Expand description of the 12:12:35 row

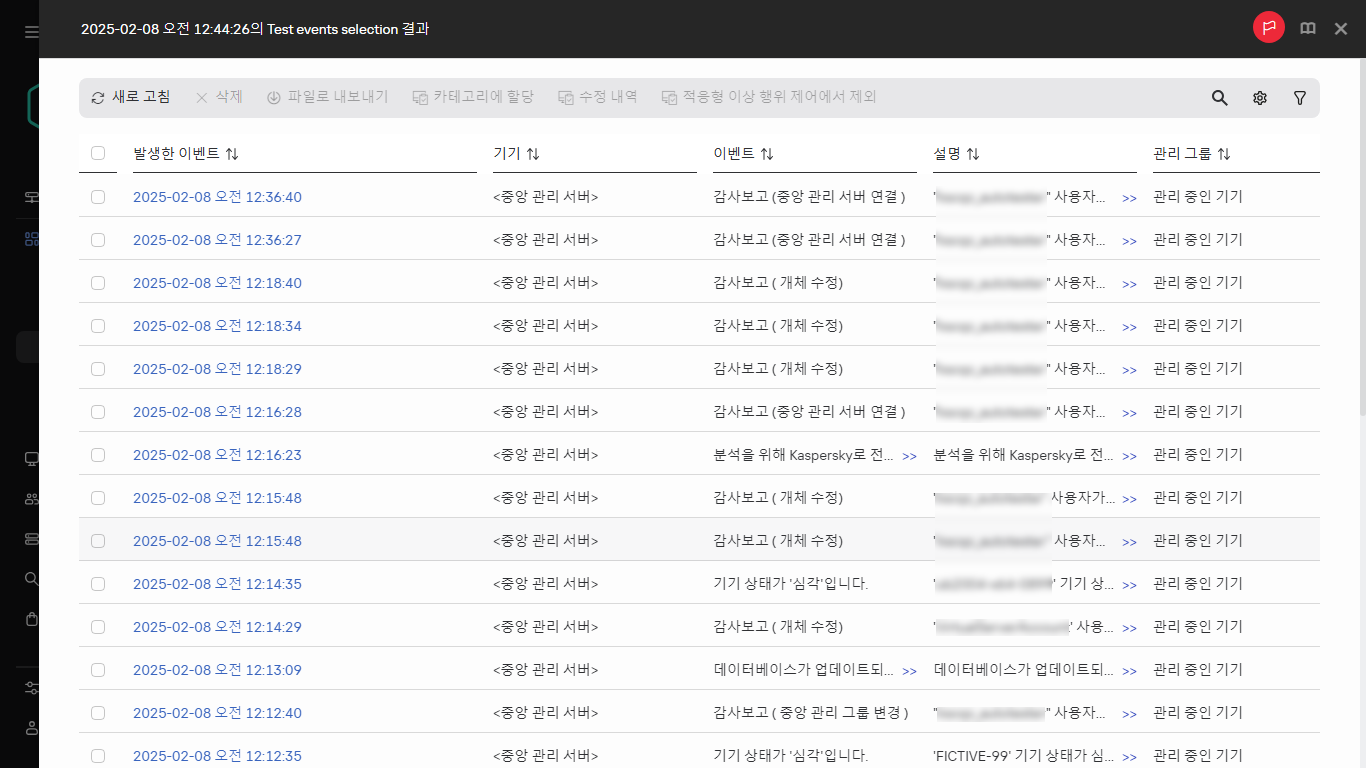1129,758
